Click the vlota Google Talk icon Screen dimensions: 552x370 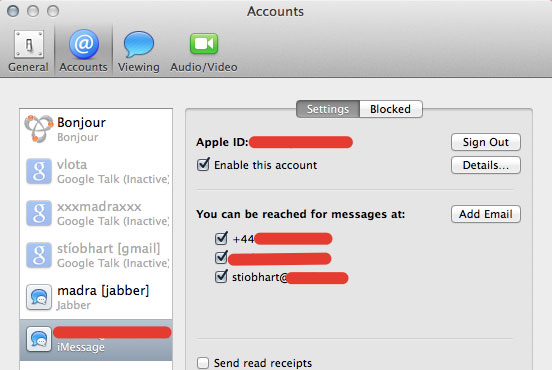click(x=39, y=171)
